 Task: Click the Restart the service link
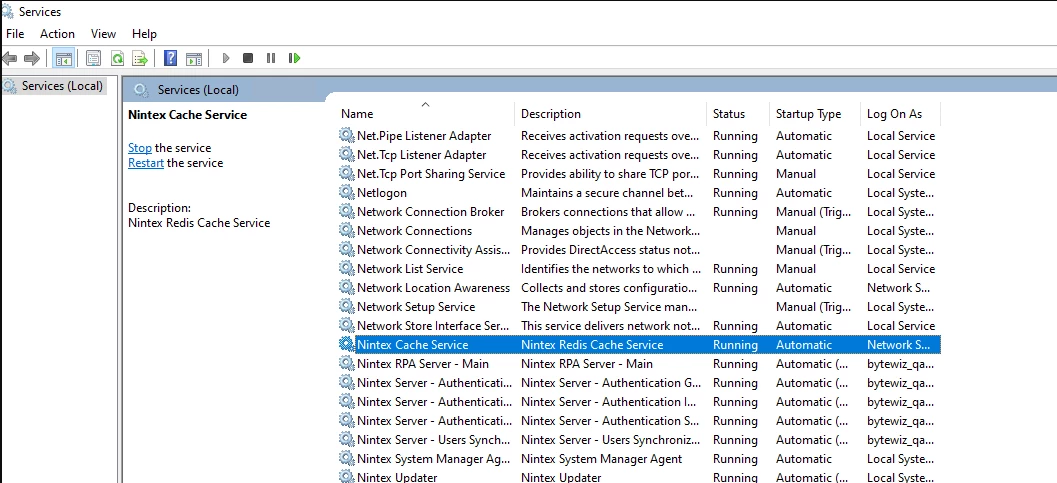(x=146, y=162)
